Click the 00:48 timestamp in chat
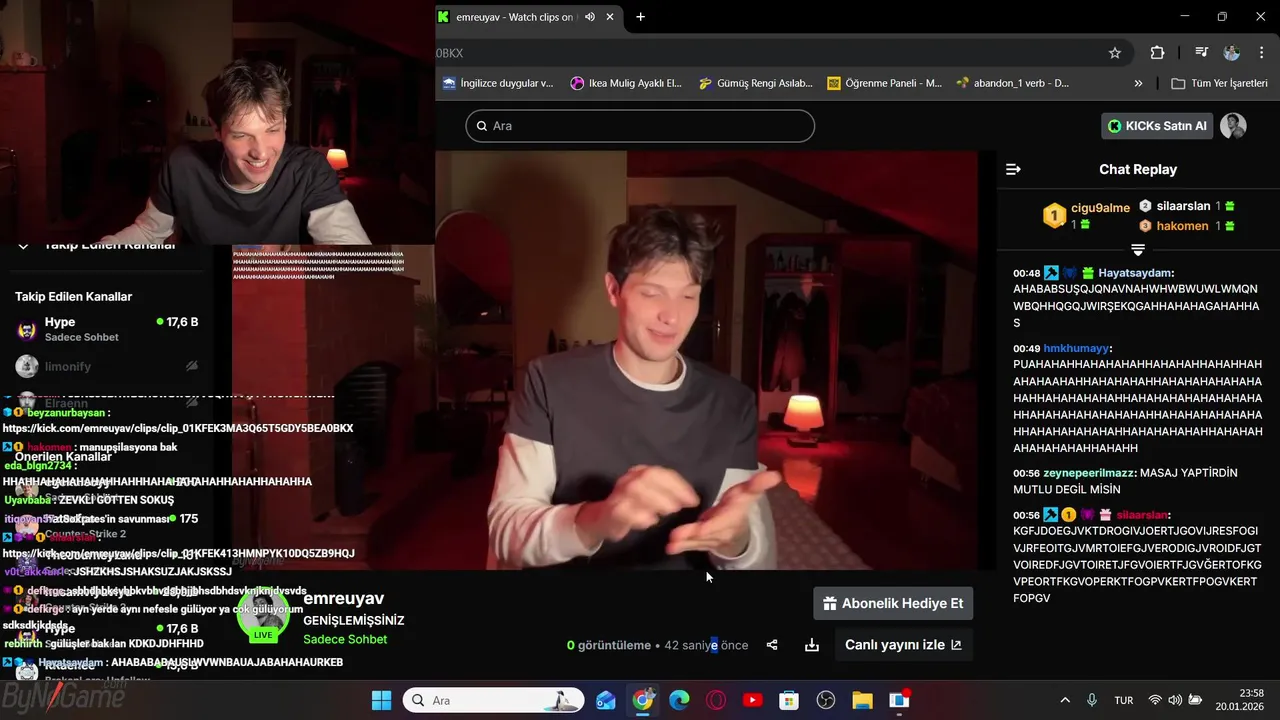 (x=1026, y=273)
